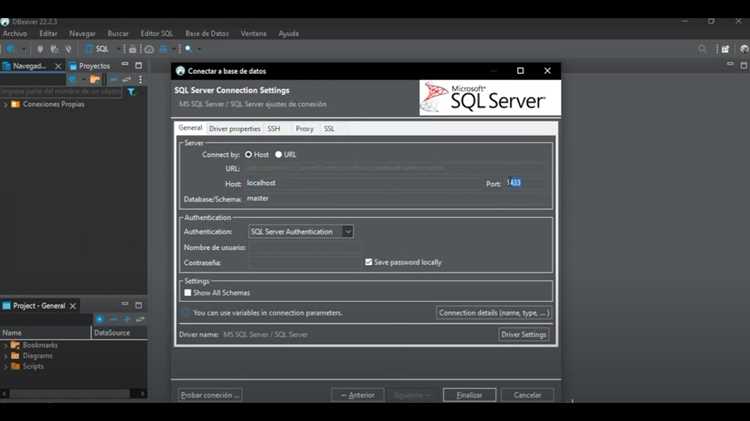Switch to the Proxy tab

coord(304,129)
